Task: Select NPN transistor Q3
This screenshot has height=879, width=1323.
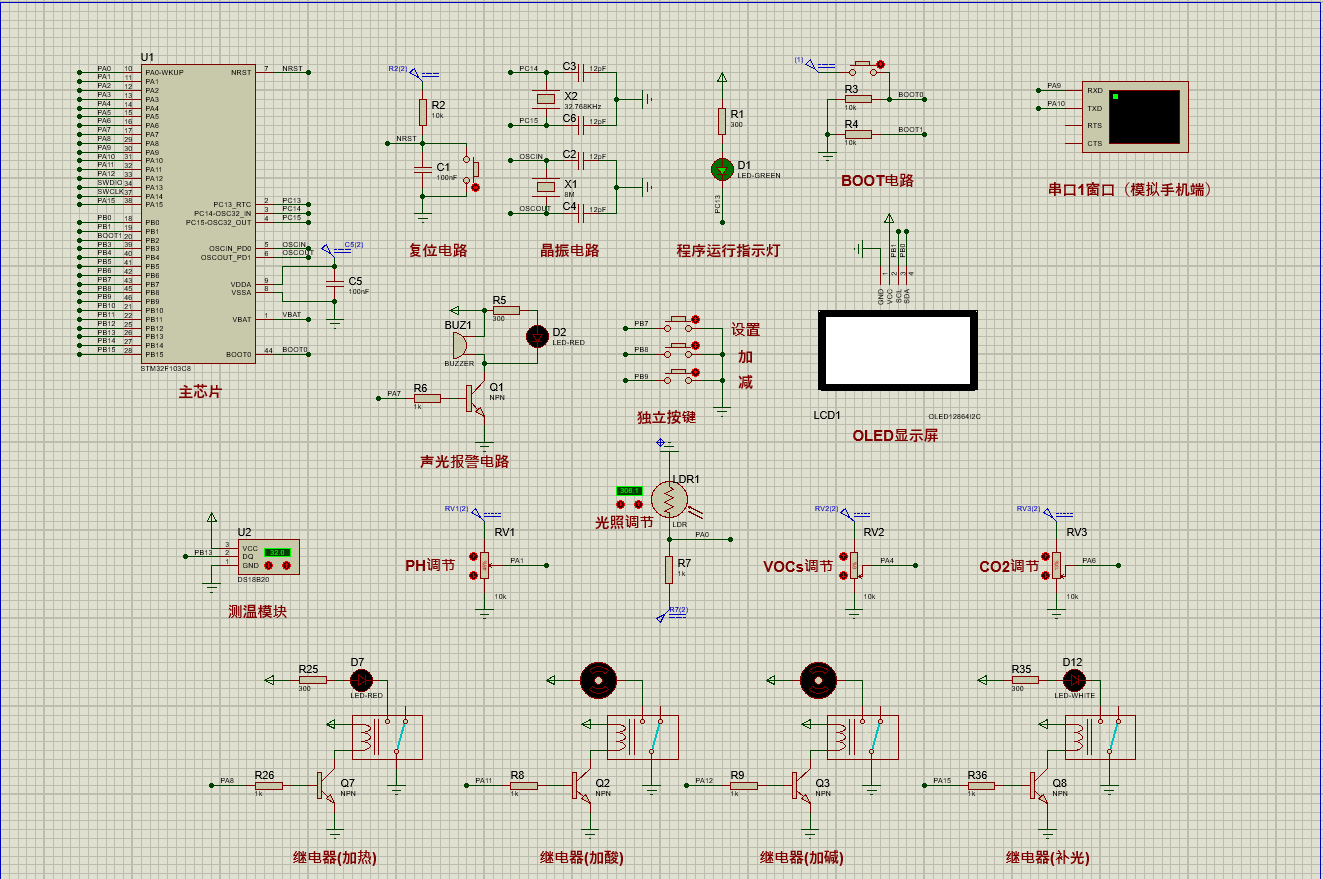Action: tap(802, 786)
